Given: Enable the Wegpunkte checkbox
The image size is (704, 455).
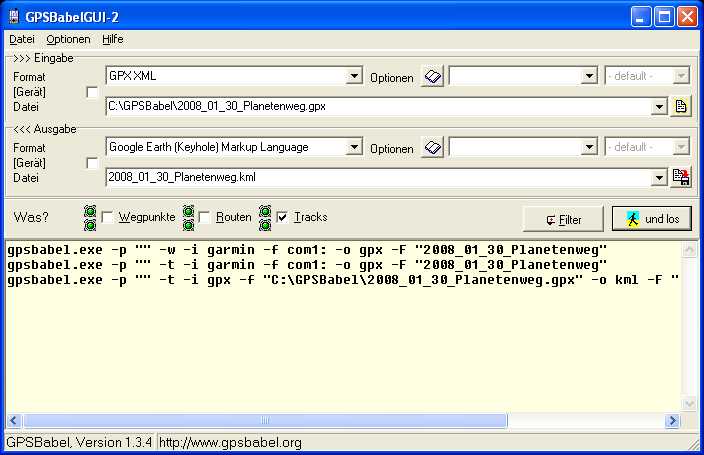Looking at the screenshot, I should click(108, 217).
